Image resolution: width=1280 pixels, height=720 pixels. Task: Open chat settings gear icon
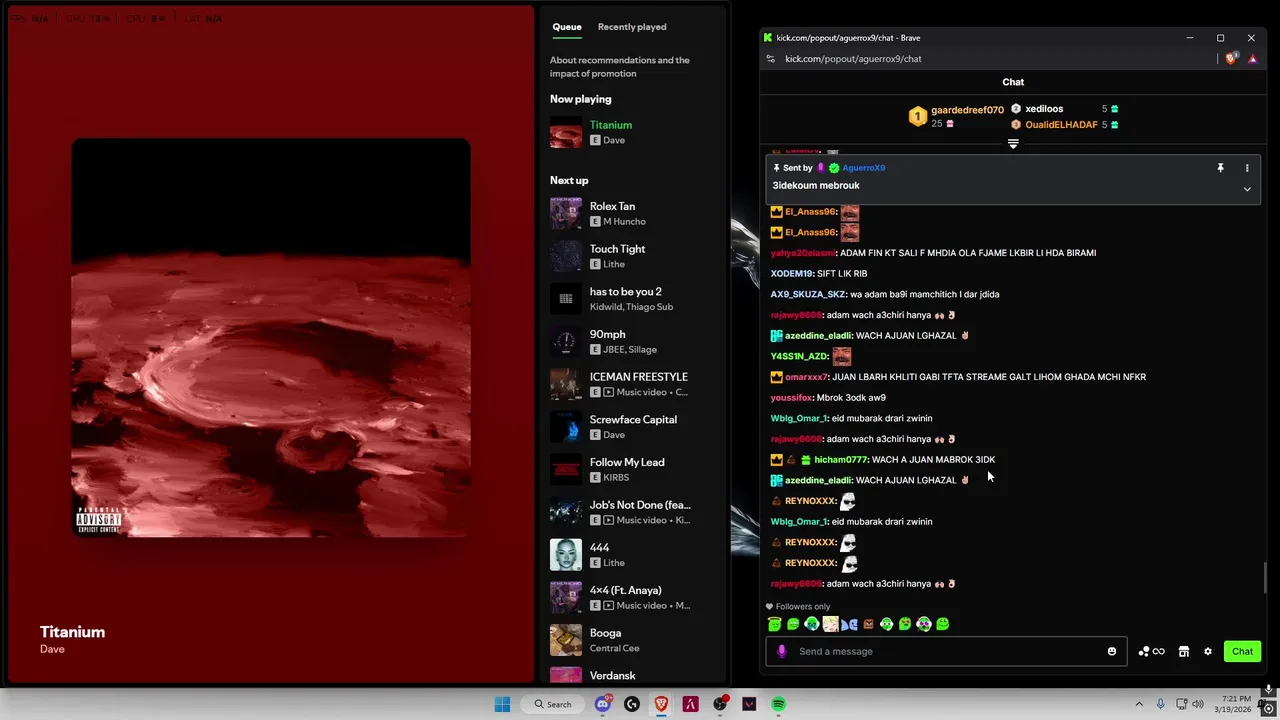[1208, 651]
